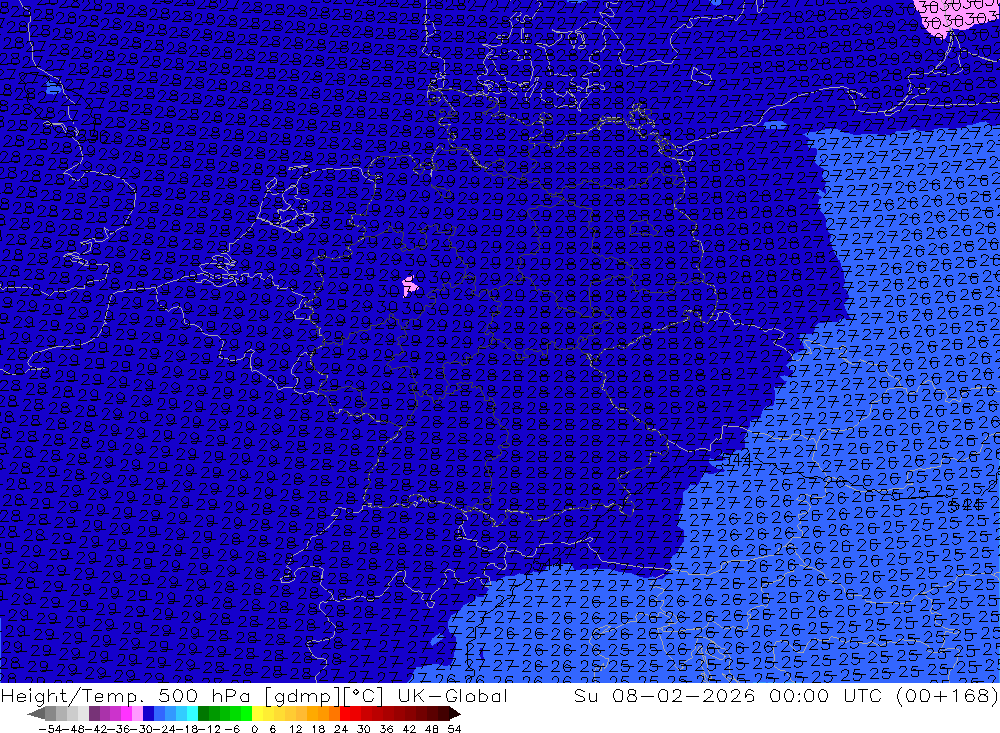Click the yellow legend swatch above 0
The height and width of the screenshot is (733, 1000).
click(x=258, y=713)
